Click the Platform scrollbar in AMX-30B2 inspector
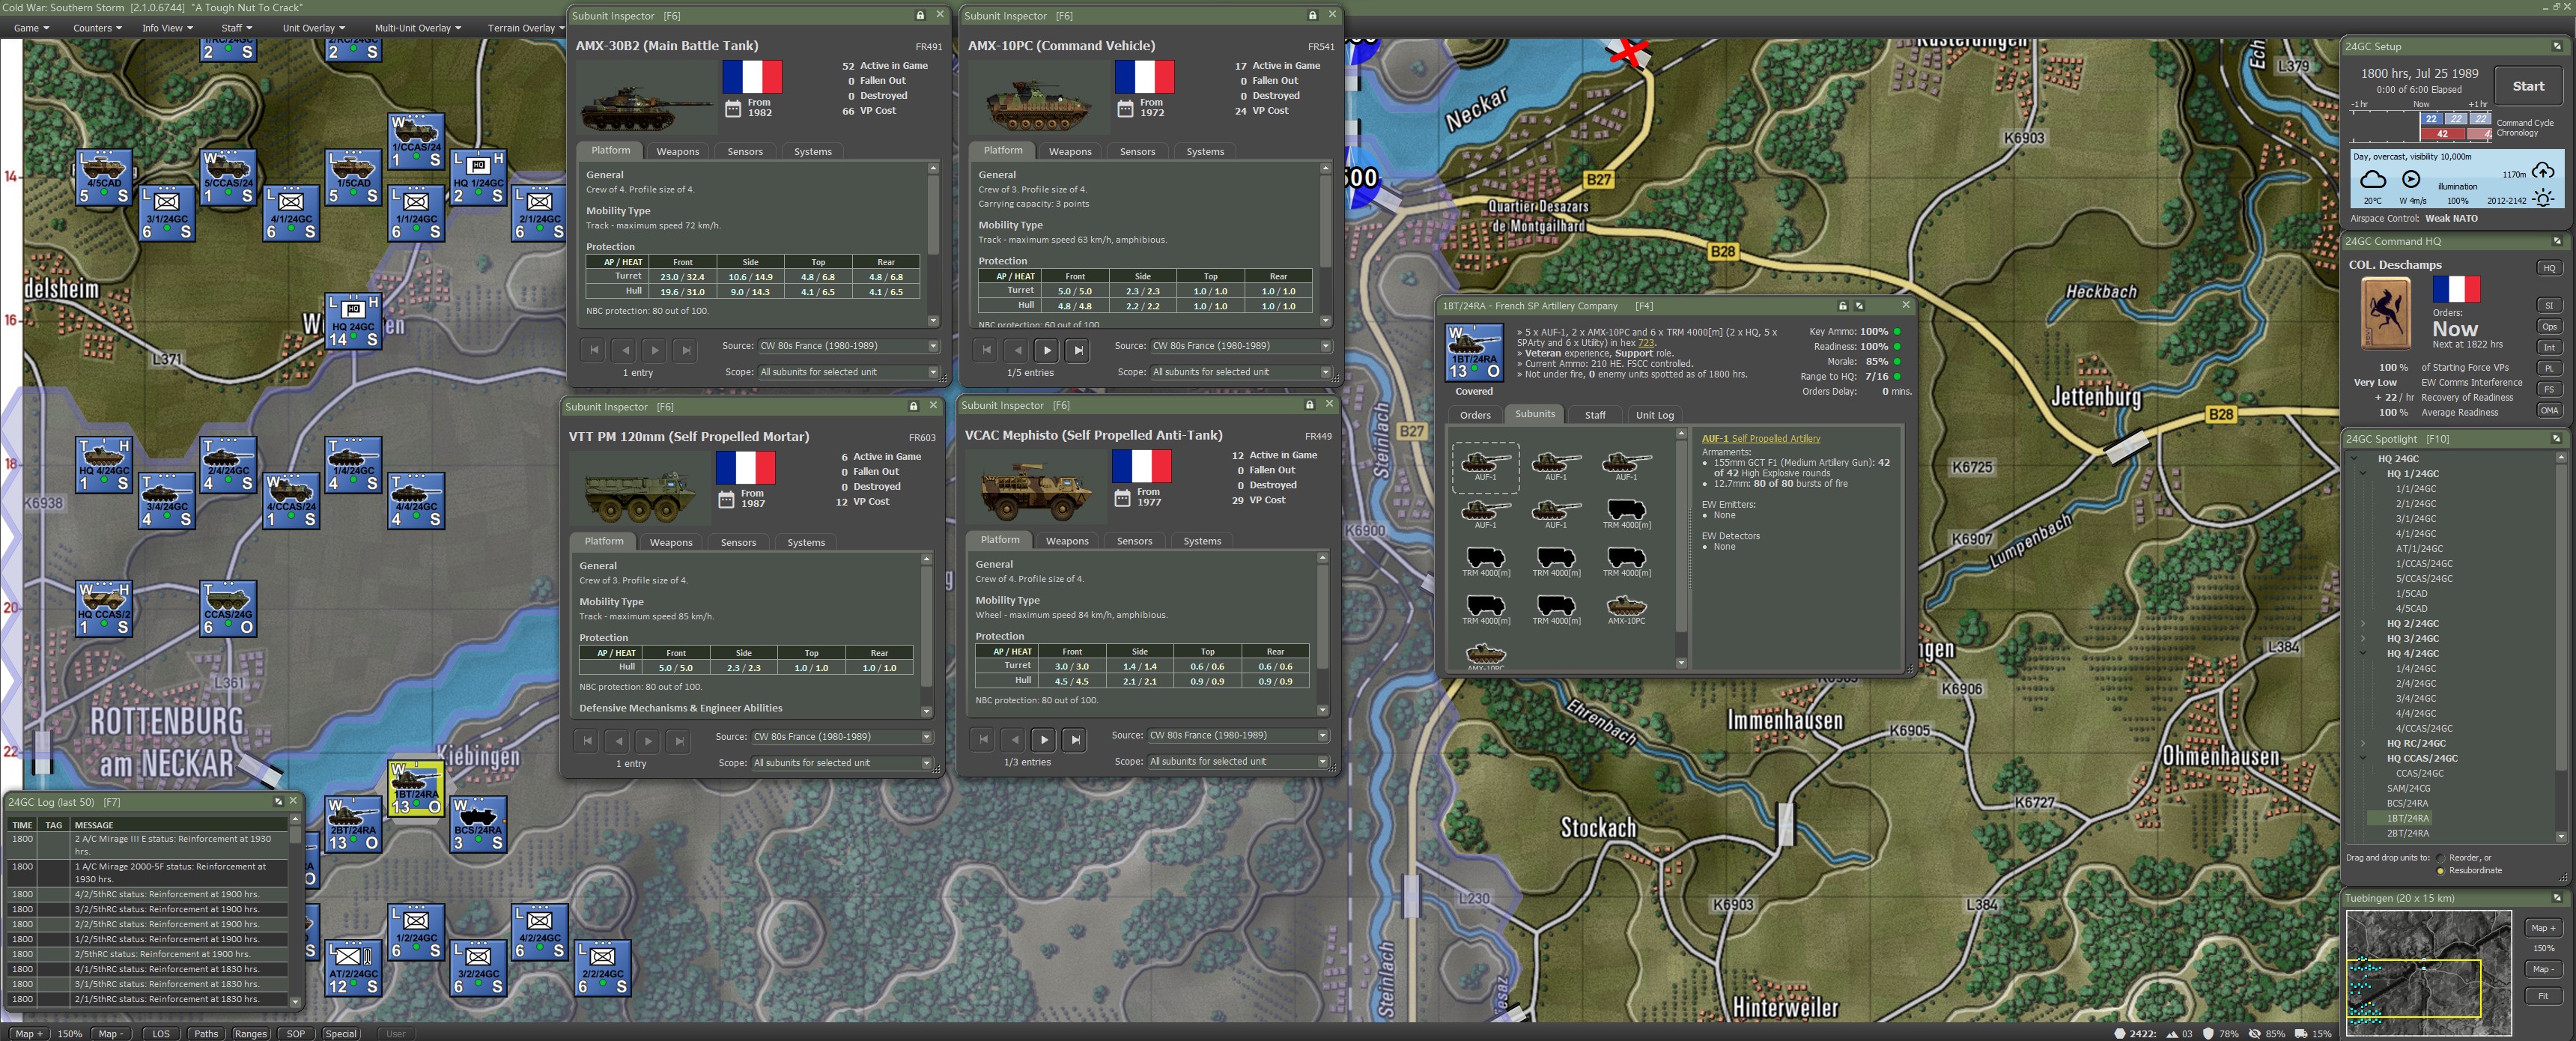The height and width of the screenshot is (1041, 2576). click(933, 244)
